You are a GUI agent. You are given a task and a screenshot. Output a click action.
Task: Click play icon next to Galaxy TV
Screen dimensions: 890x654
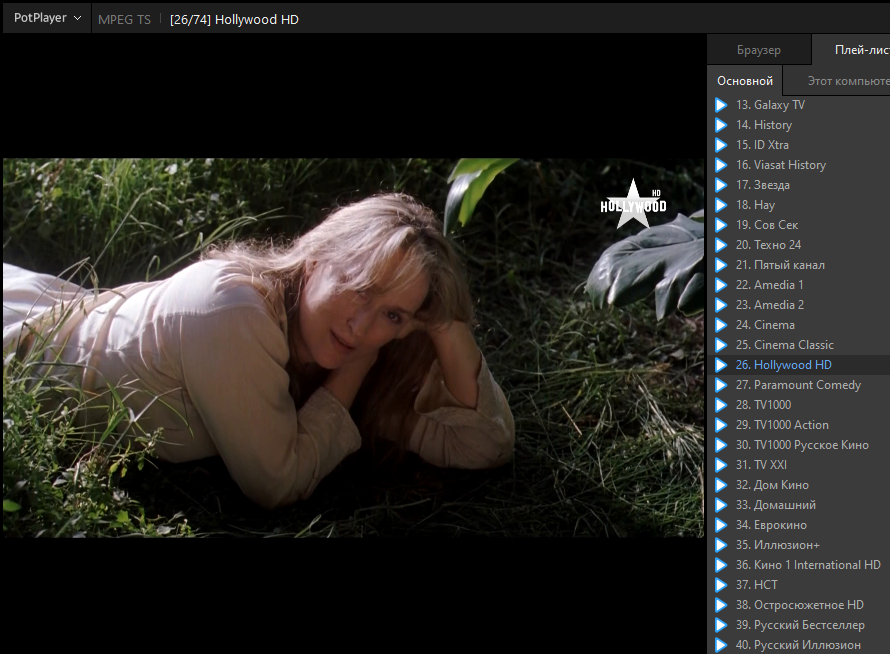pyautogui.click(x=721, y=105)
